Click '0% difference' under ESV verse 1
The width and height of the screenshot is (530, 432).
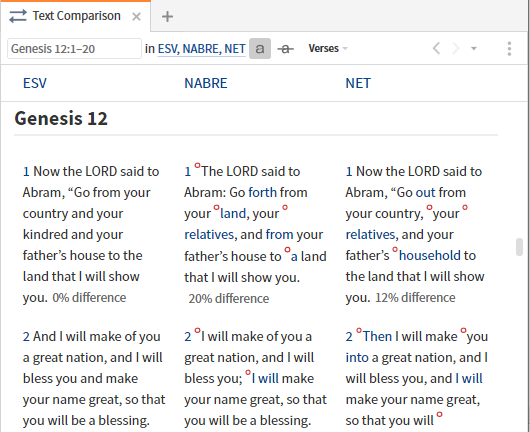coord(89,298)
